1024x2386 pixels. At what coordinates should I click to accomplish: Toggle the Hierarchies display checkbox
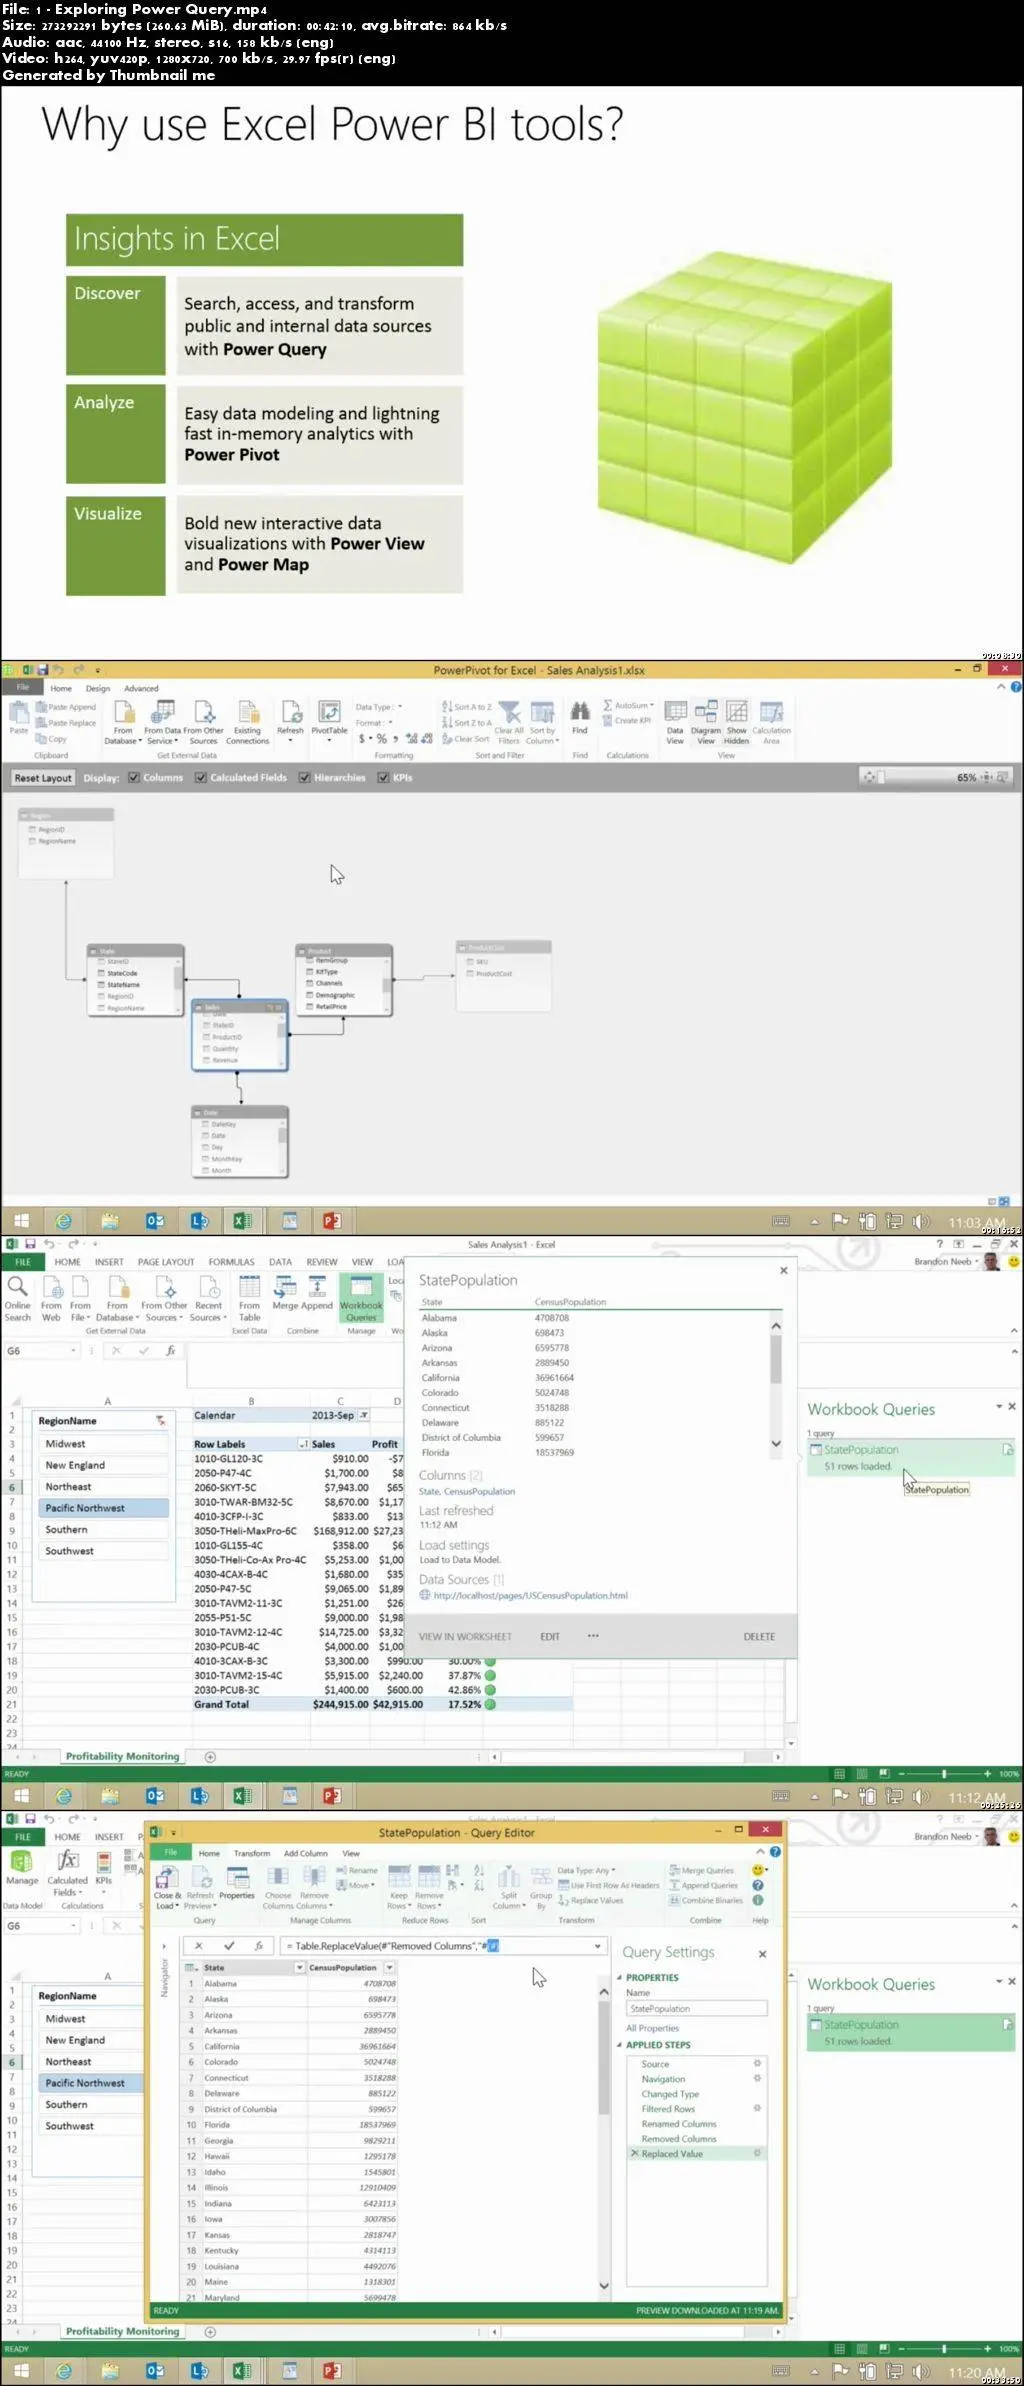tap(305, 777)
